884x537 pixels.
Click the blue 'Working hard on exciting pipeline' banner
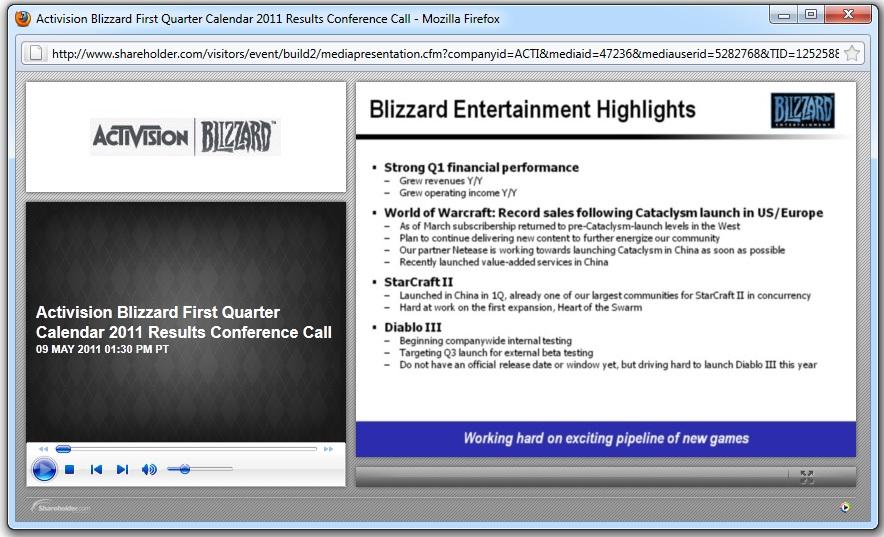(605, 438)
